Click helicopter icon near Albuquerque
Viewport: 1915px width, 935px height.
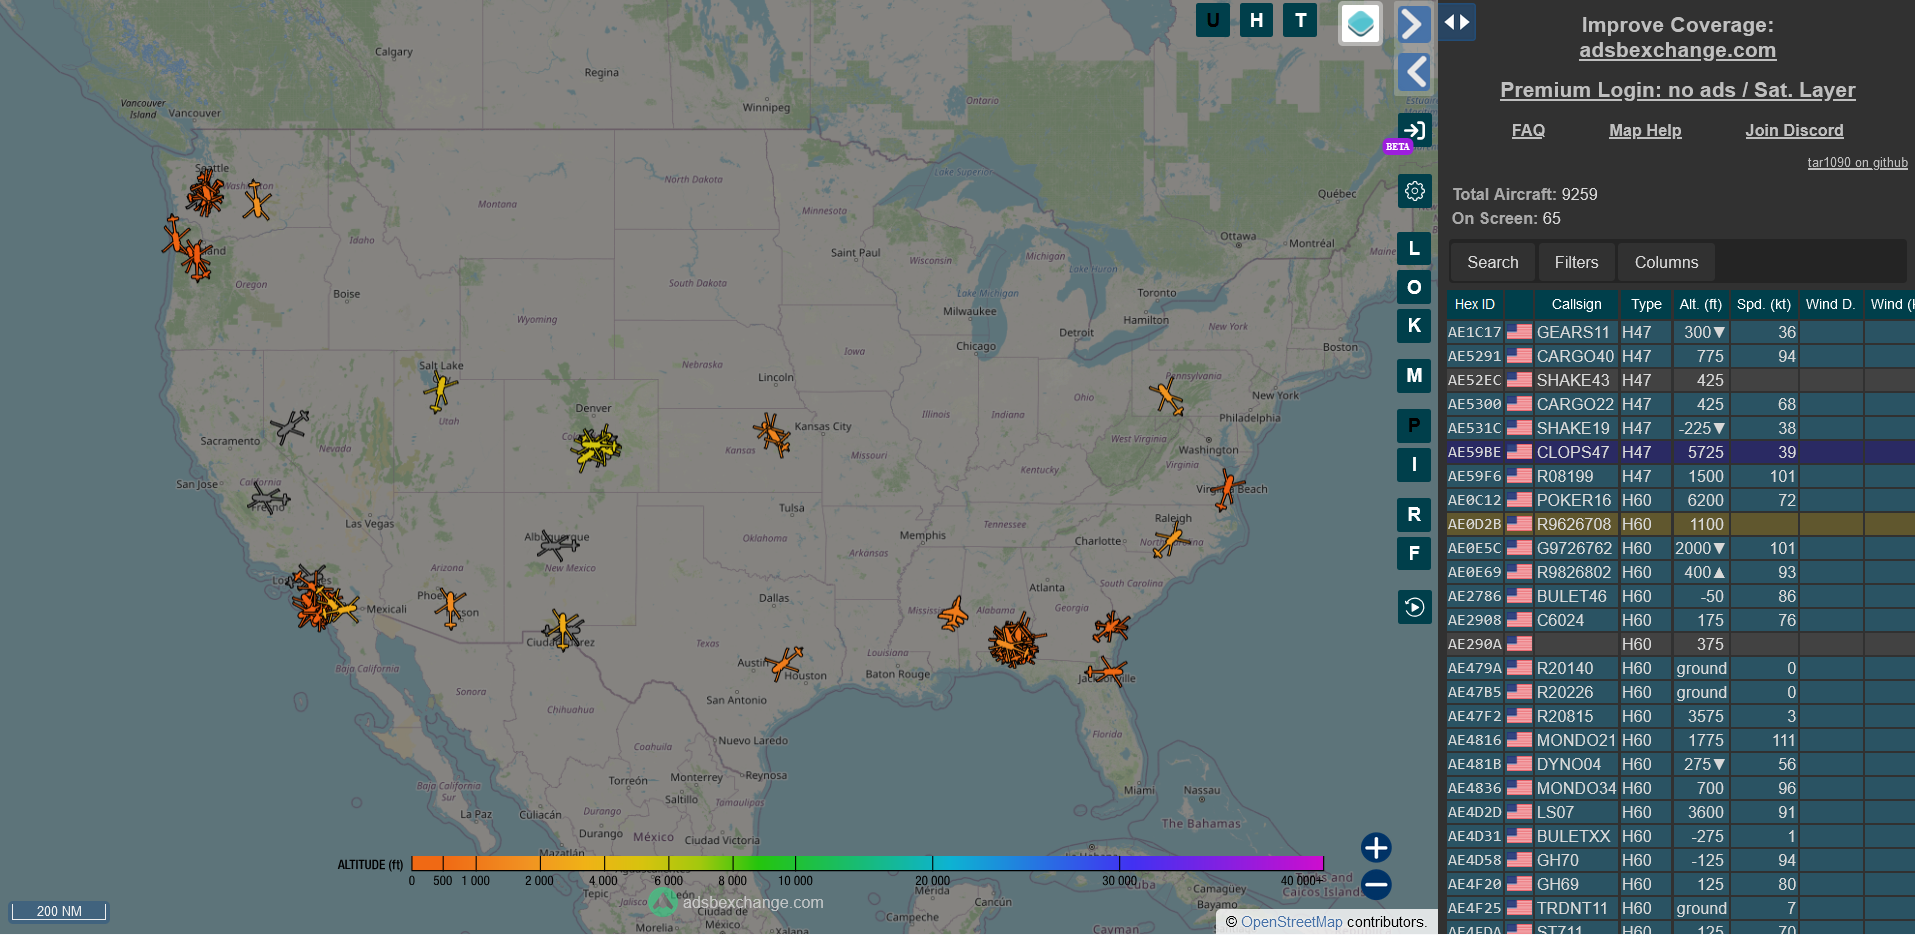(557, 545)
